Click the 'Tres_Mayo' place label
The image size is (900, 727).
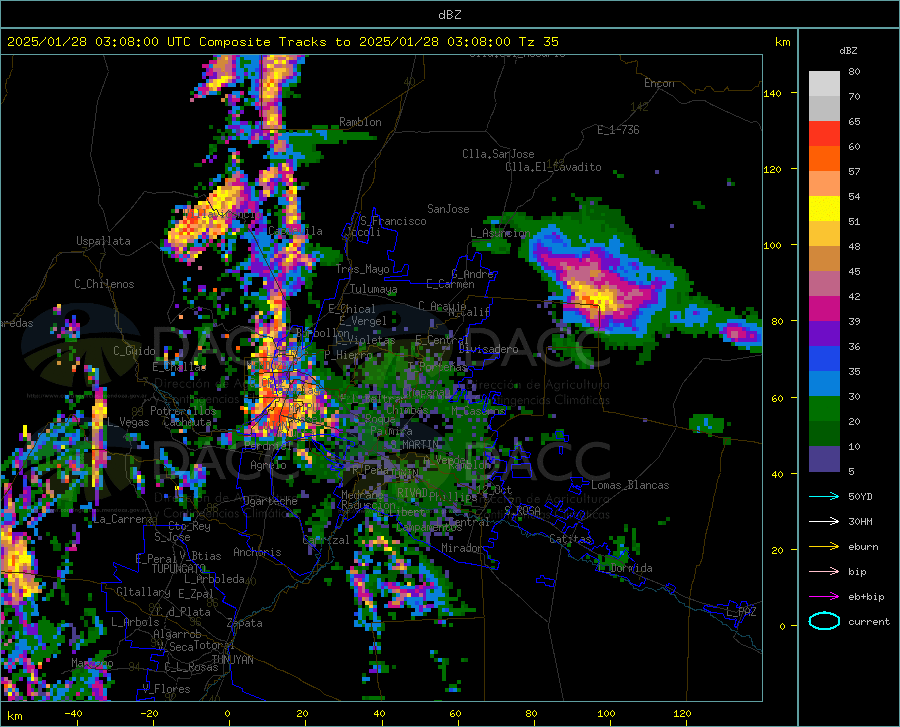362,269
